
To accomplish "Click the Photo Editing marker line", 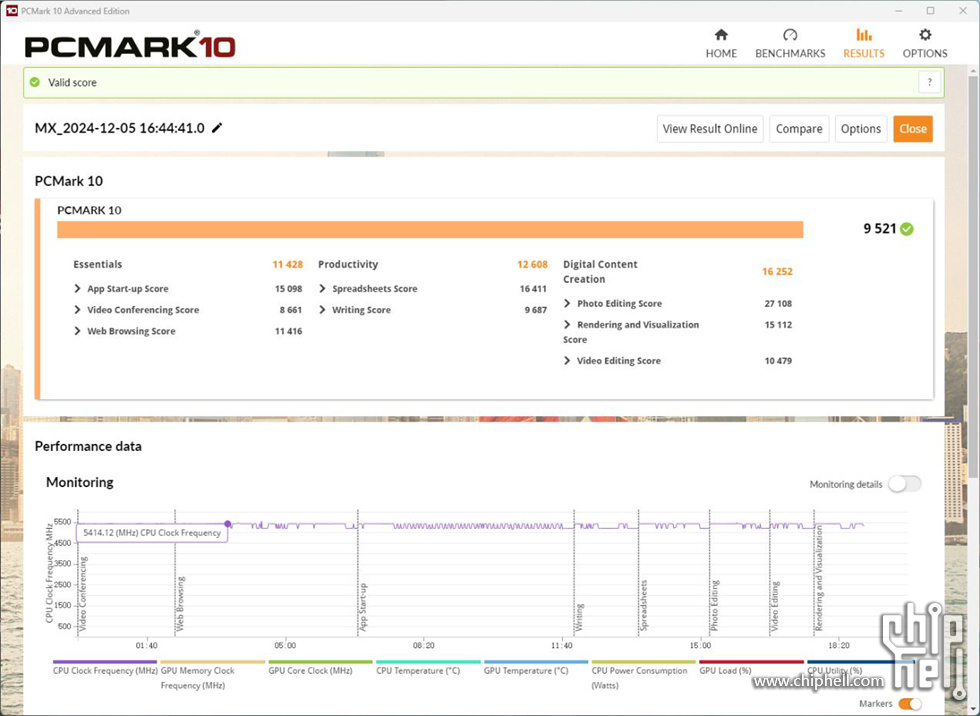I will (x=709, y=574).
